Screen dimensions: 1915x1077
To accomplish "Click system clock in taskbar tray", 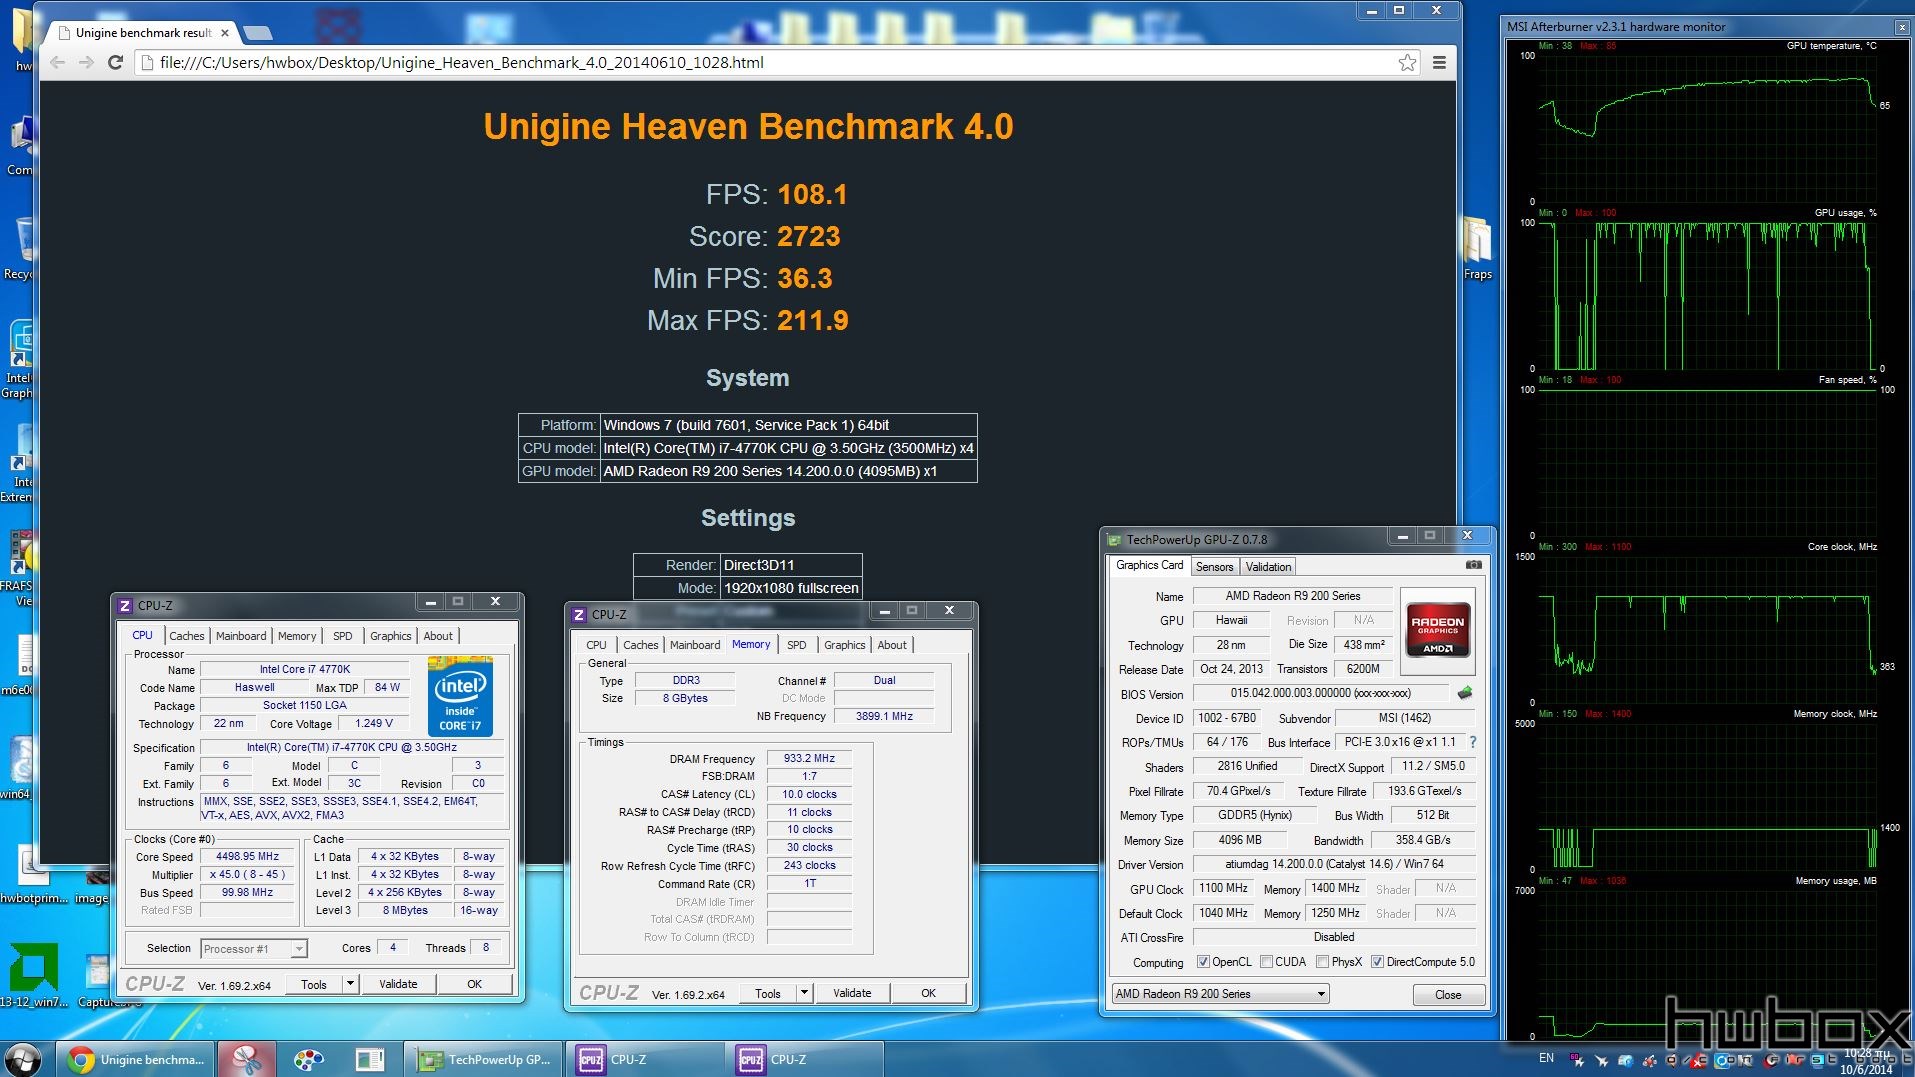I will [1866, 1061].
